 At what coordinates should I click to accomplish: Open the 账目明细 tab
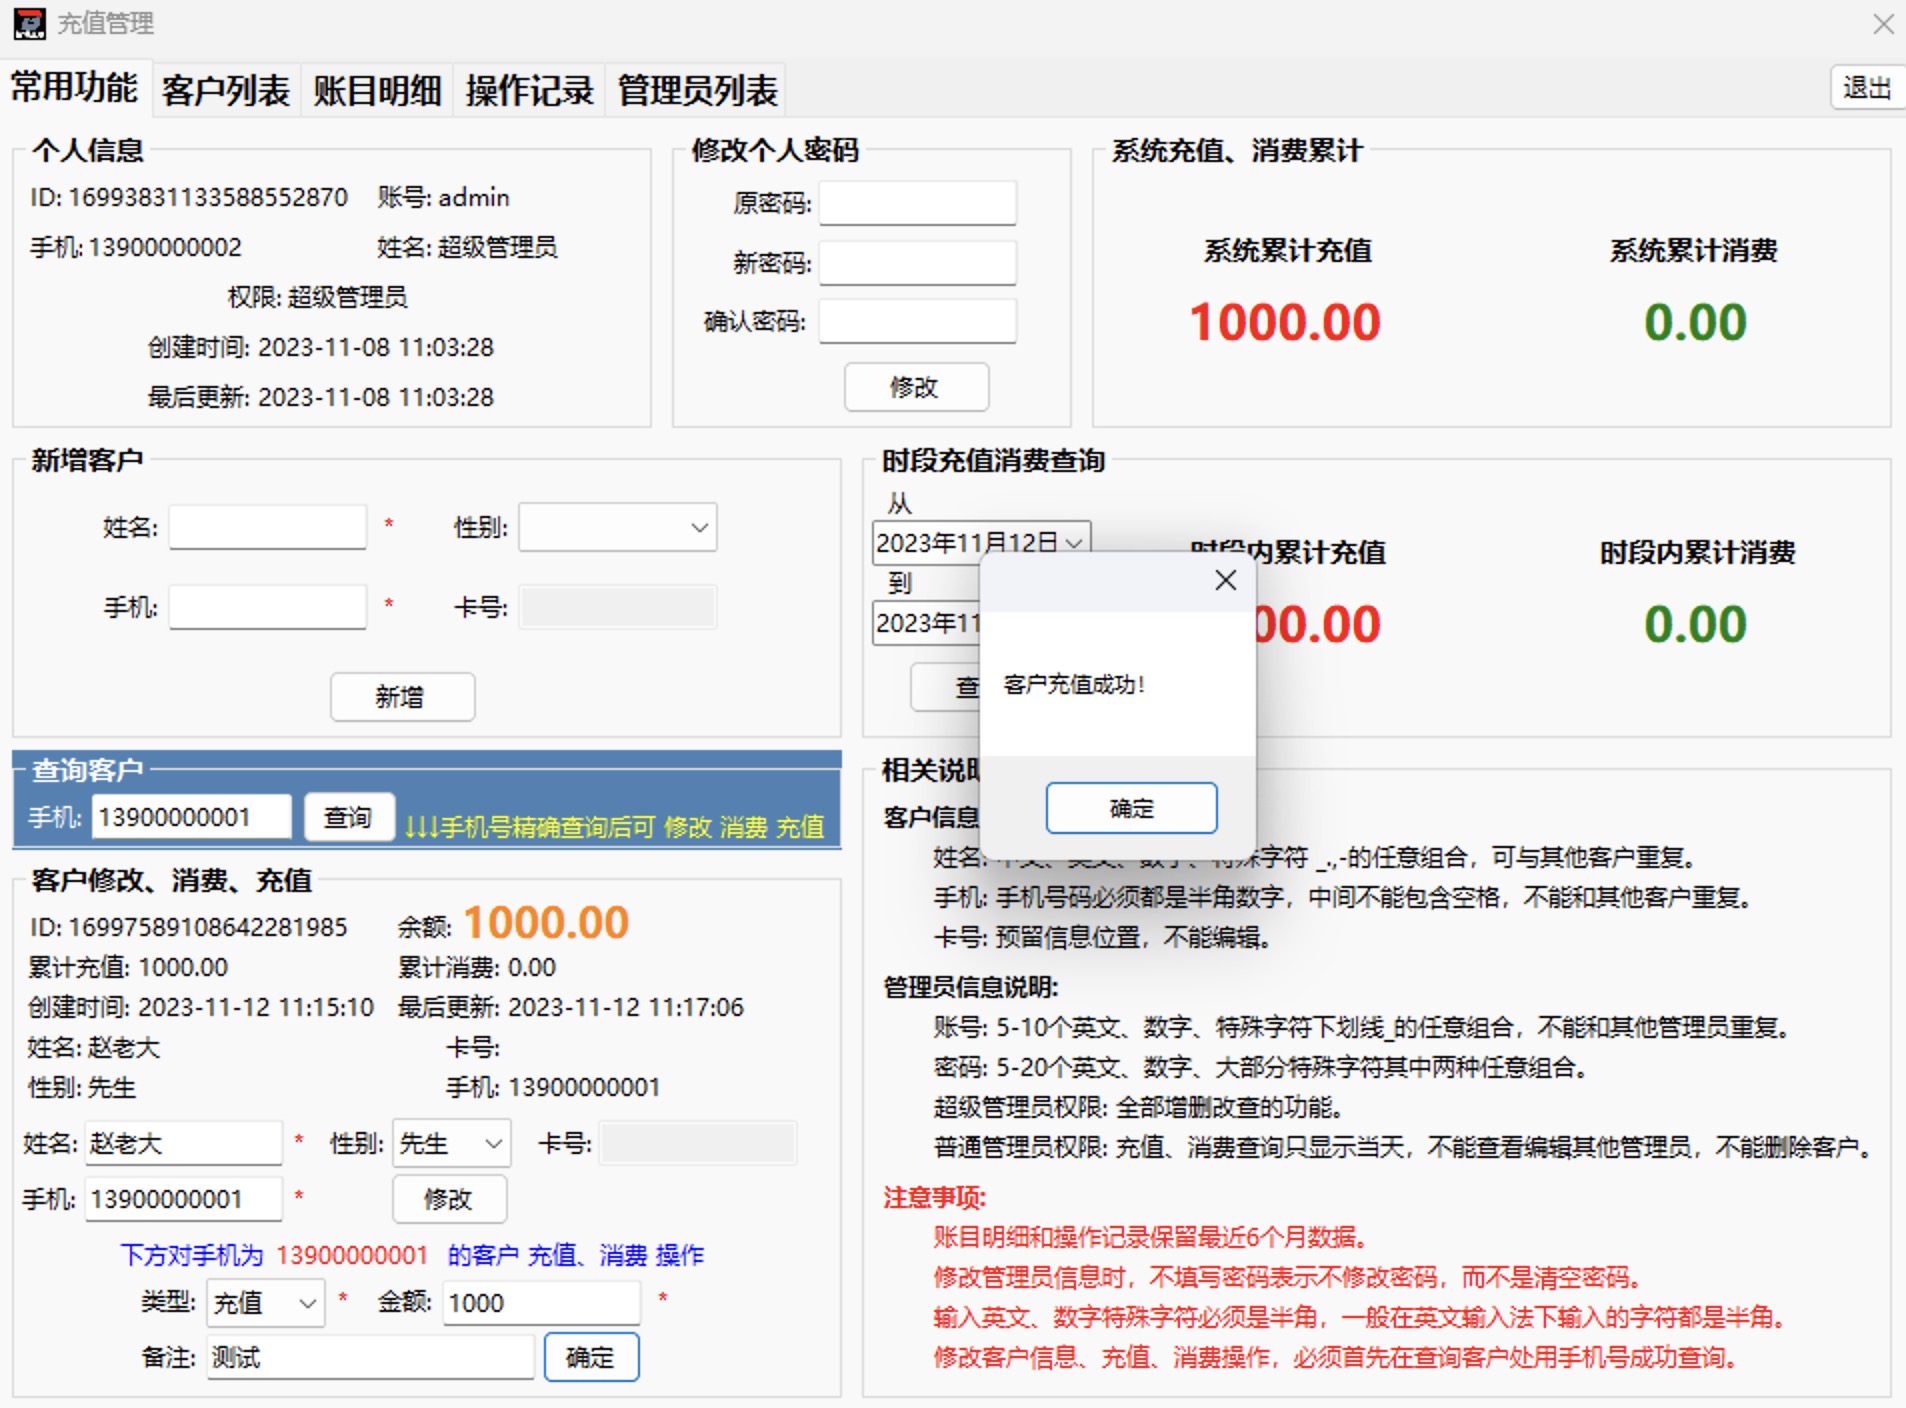[377, 91]
